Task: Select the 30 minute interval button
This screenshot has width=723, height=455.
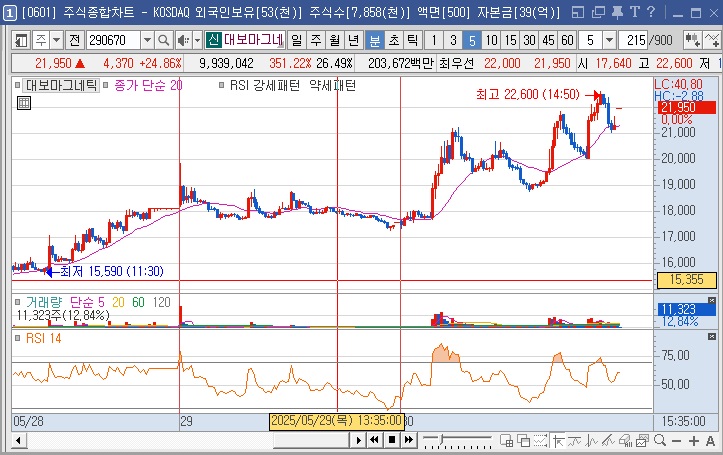Action: 529,41
